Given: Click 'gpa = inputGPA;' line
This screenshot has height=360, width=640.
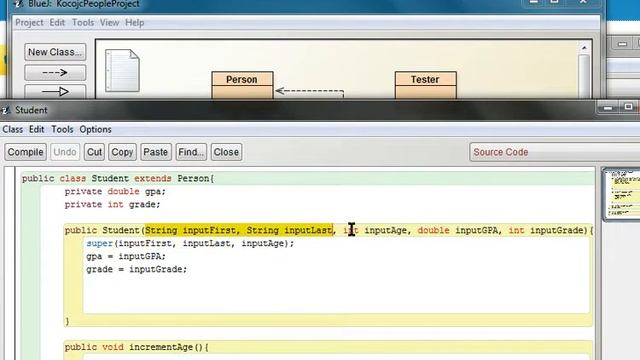Looking at the screenshot, I should pyautogui.click(x=126, y=256).
